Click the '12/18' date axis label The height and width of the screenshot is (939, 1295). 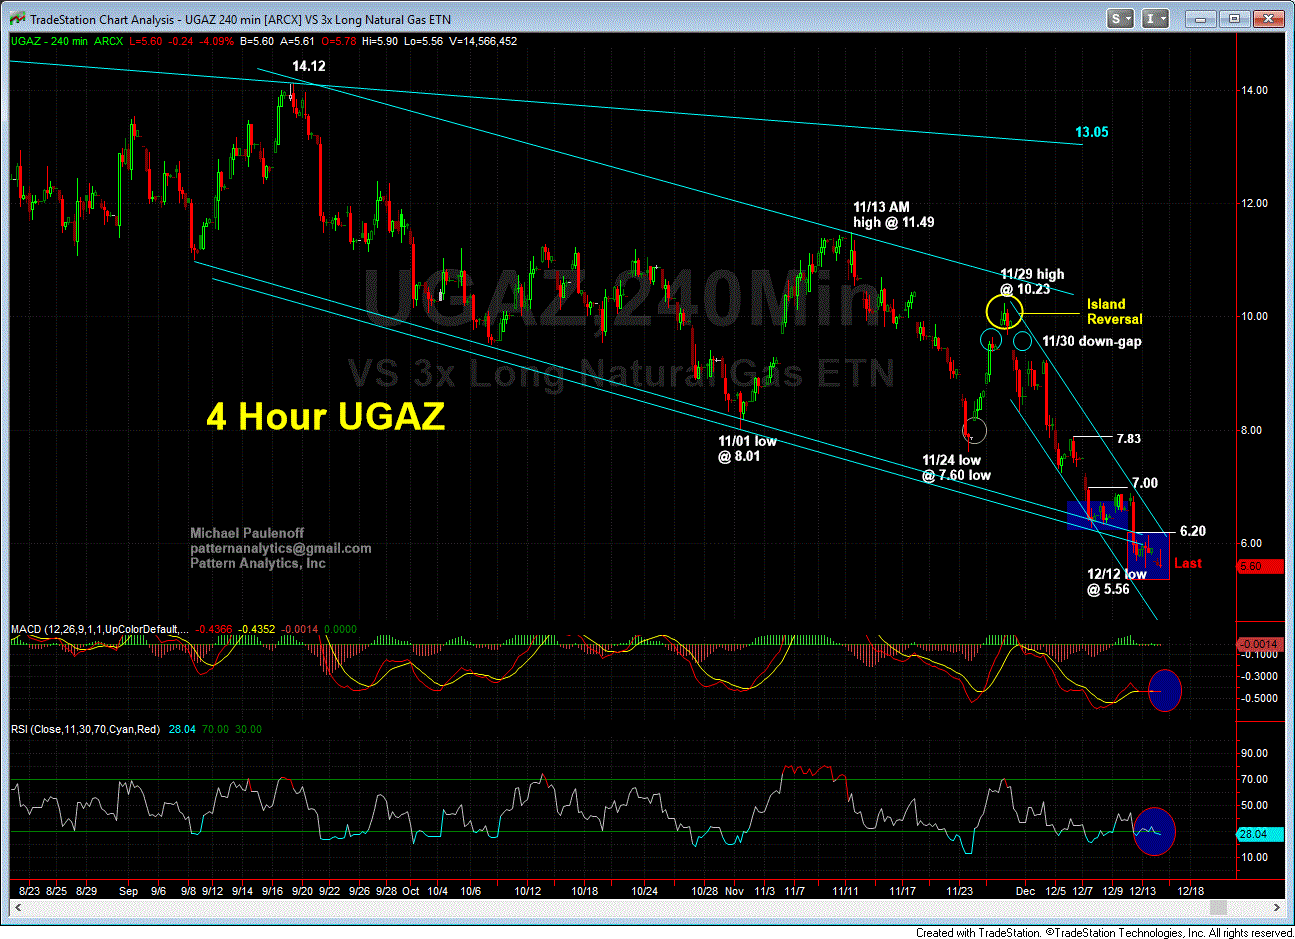point(1190,890)
